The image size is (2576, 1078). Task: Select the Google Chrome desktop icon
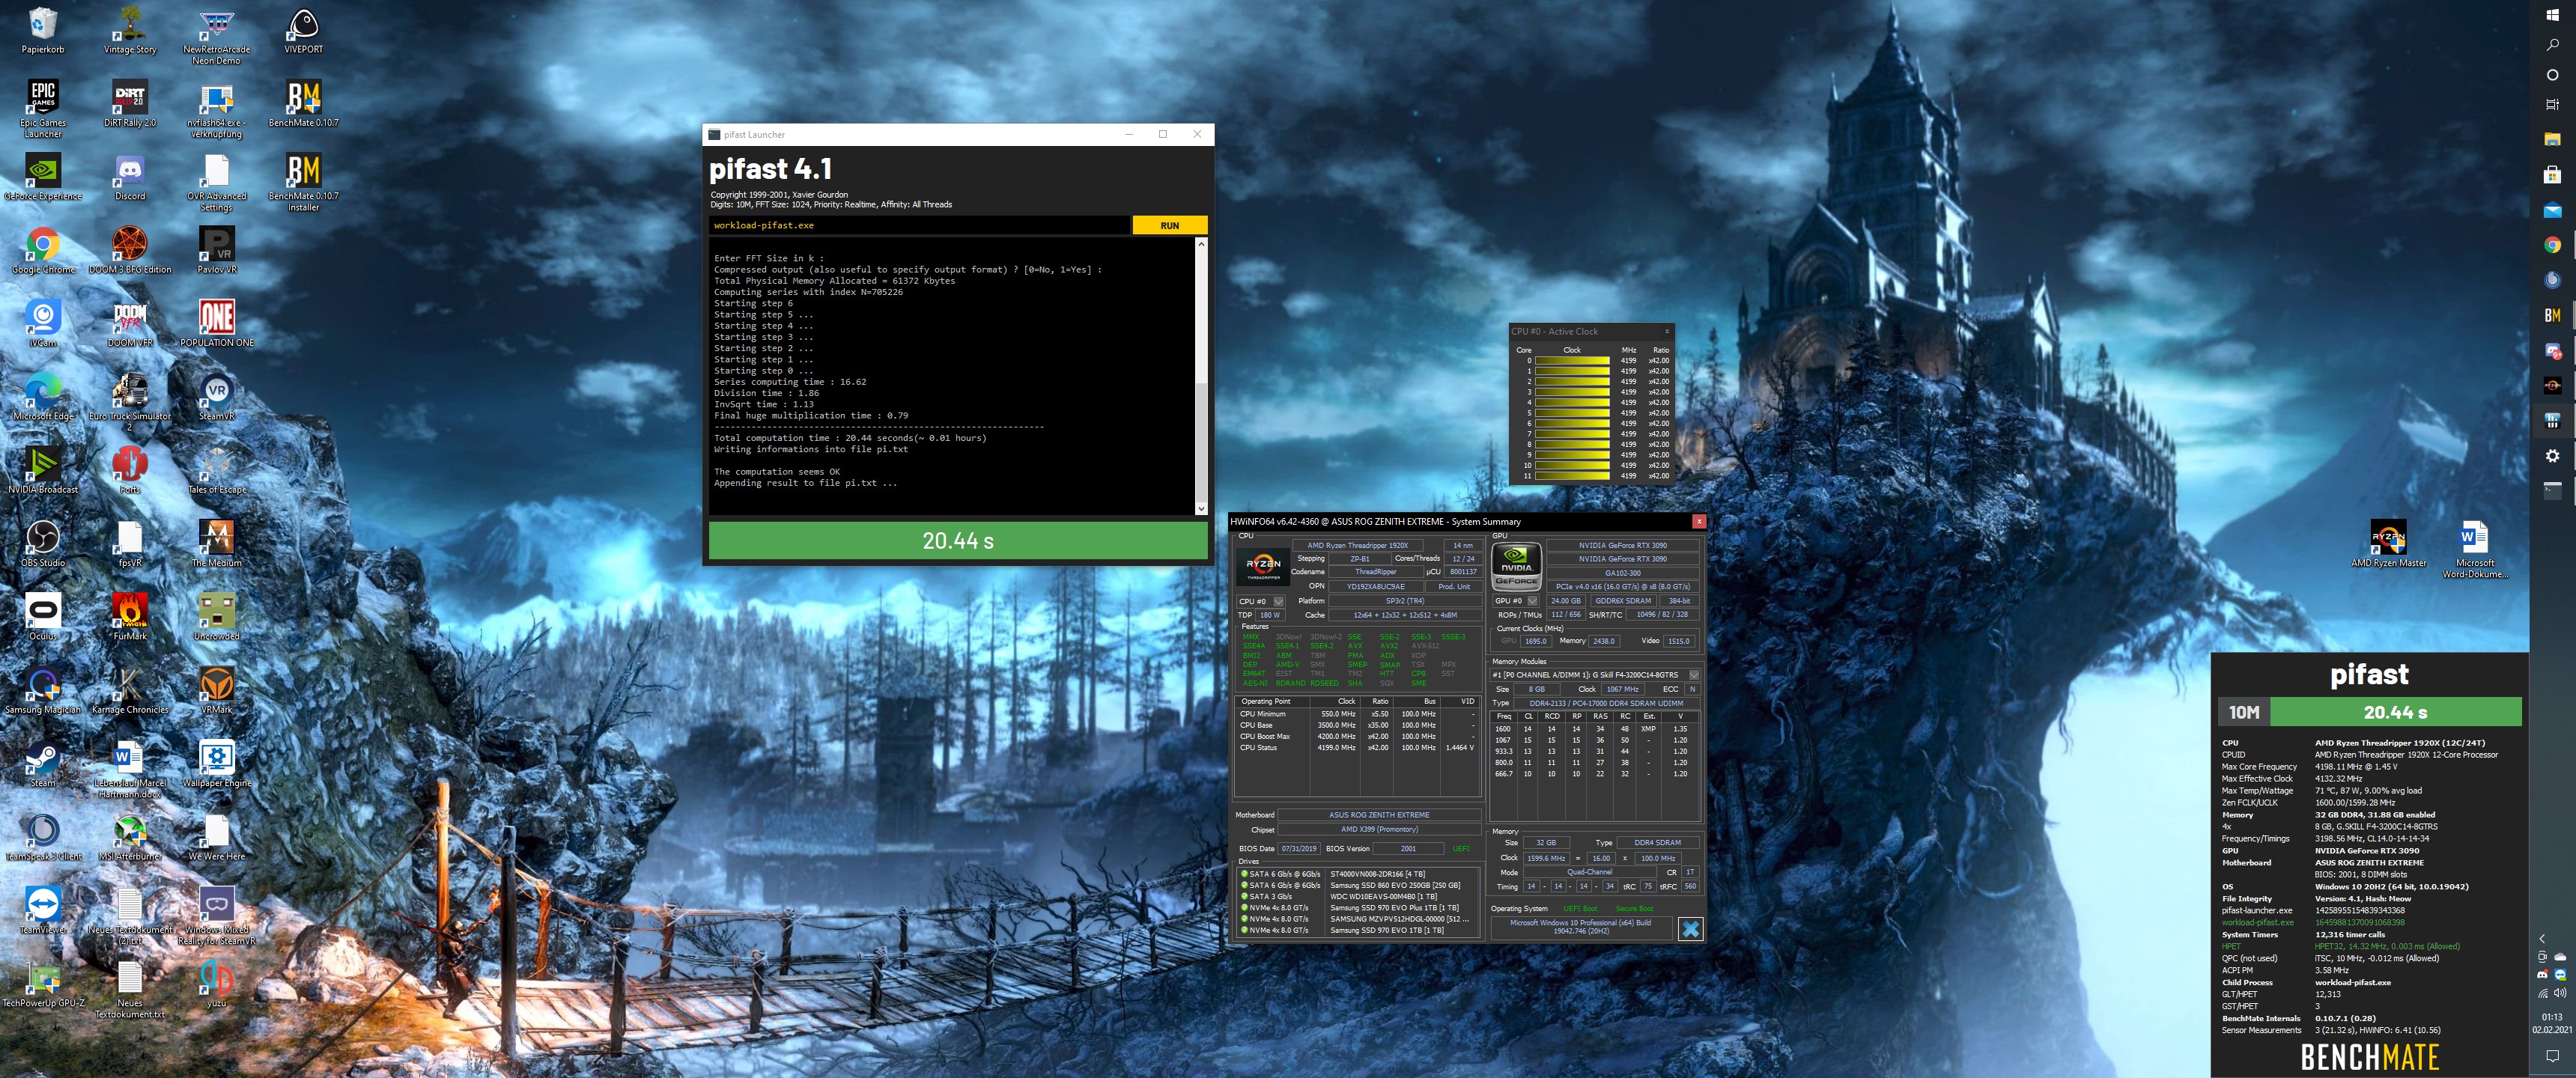[43, 250]
